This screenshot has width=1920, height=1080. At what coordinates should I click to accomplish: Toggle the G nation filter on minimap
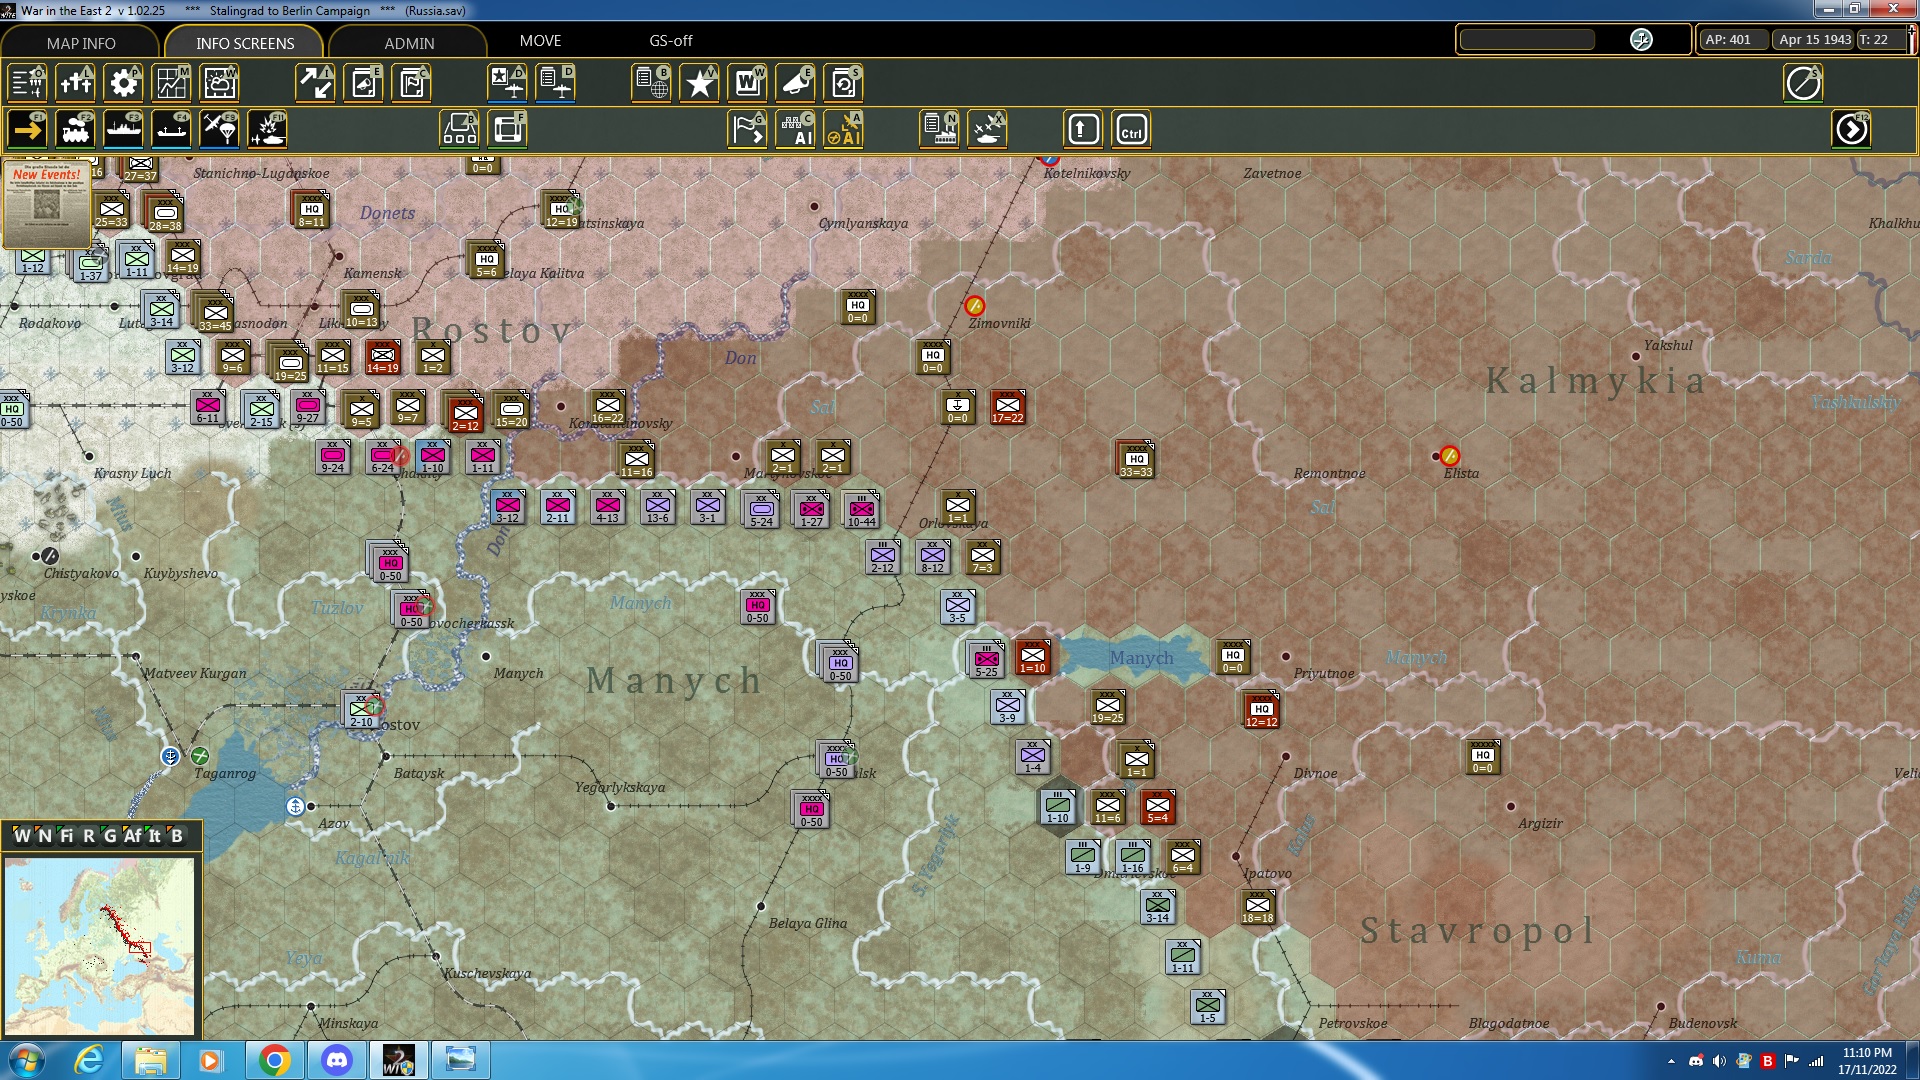[110, 836]
